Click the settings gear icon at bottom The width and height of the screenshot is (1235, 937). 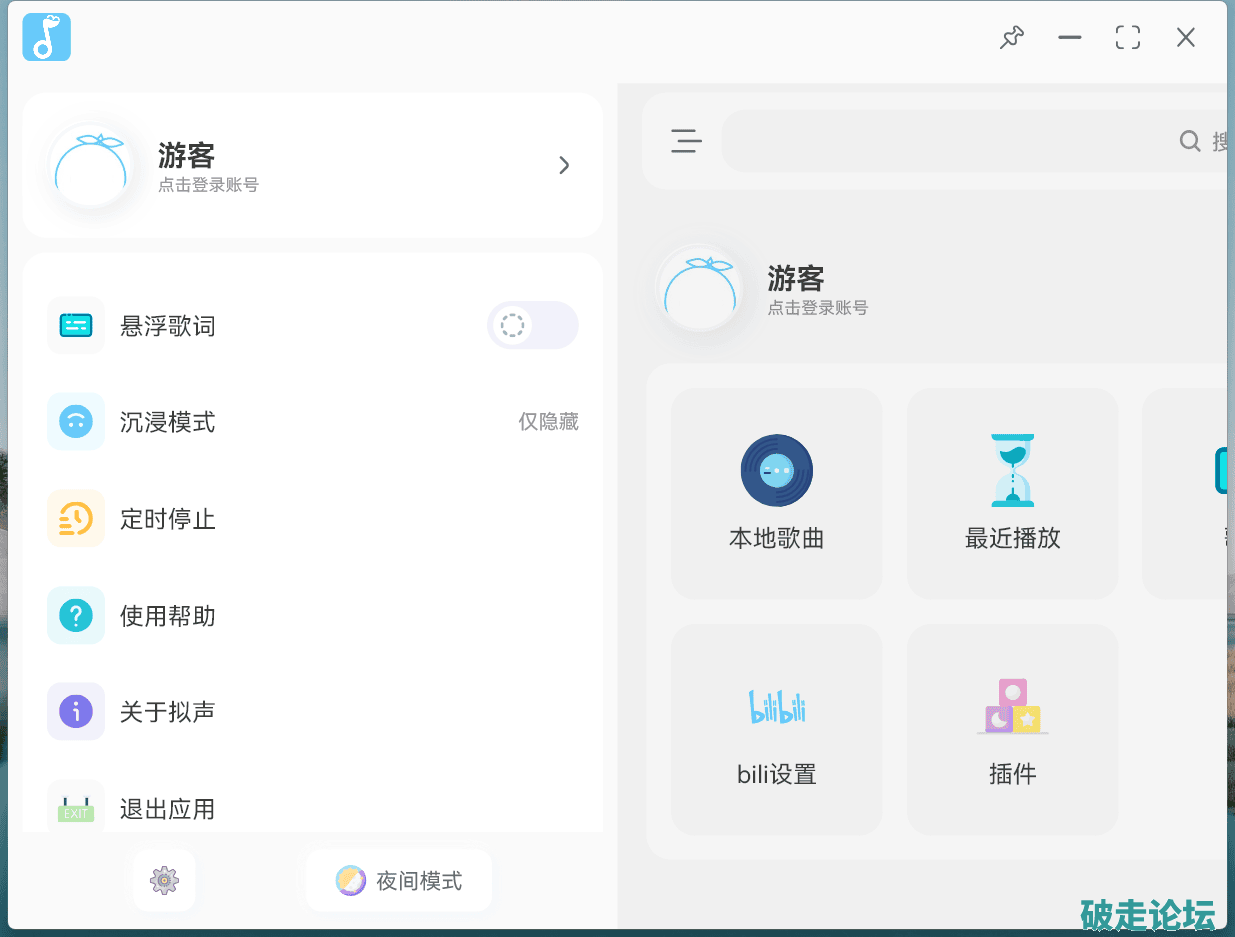pyautogui.click(x=164, y=880)
